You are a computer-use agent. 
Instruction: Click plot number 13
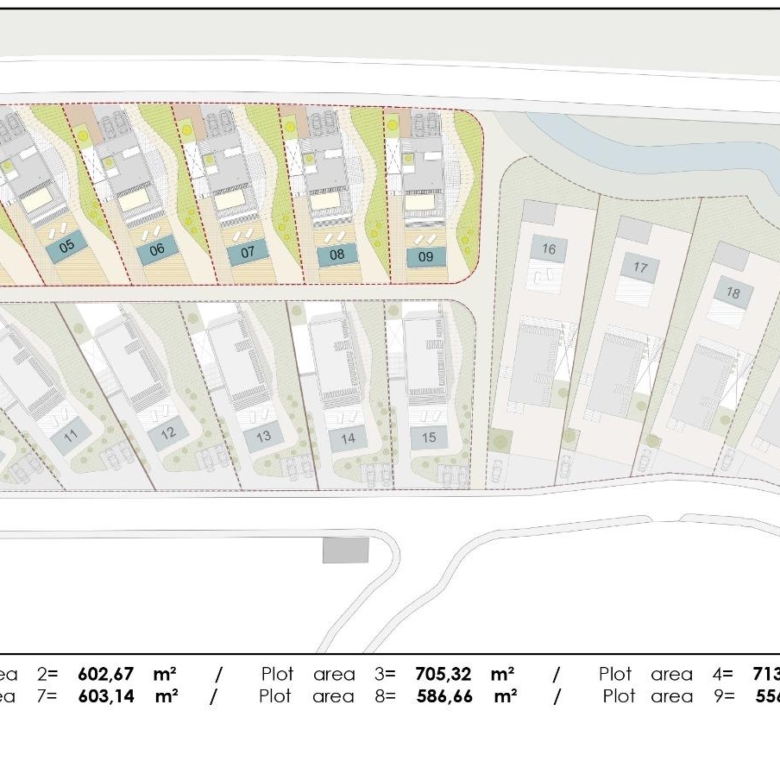(263, 436)
